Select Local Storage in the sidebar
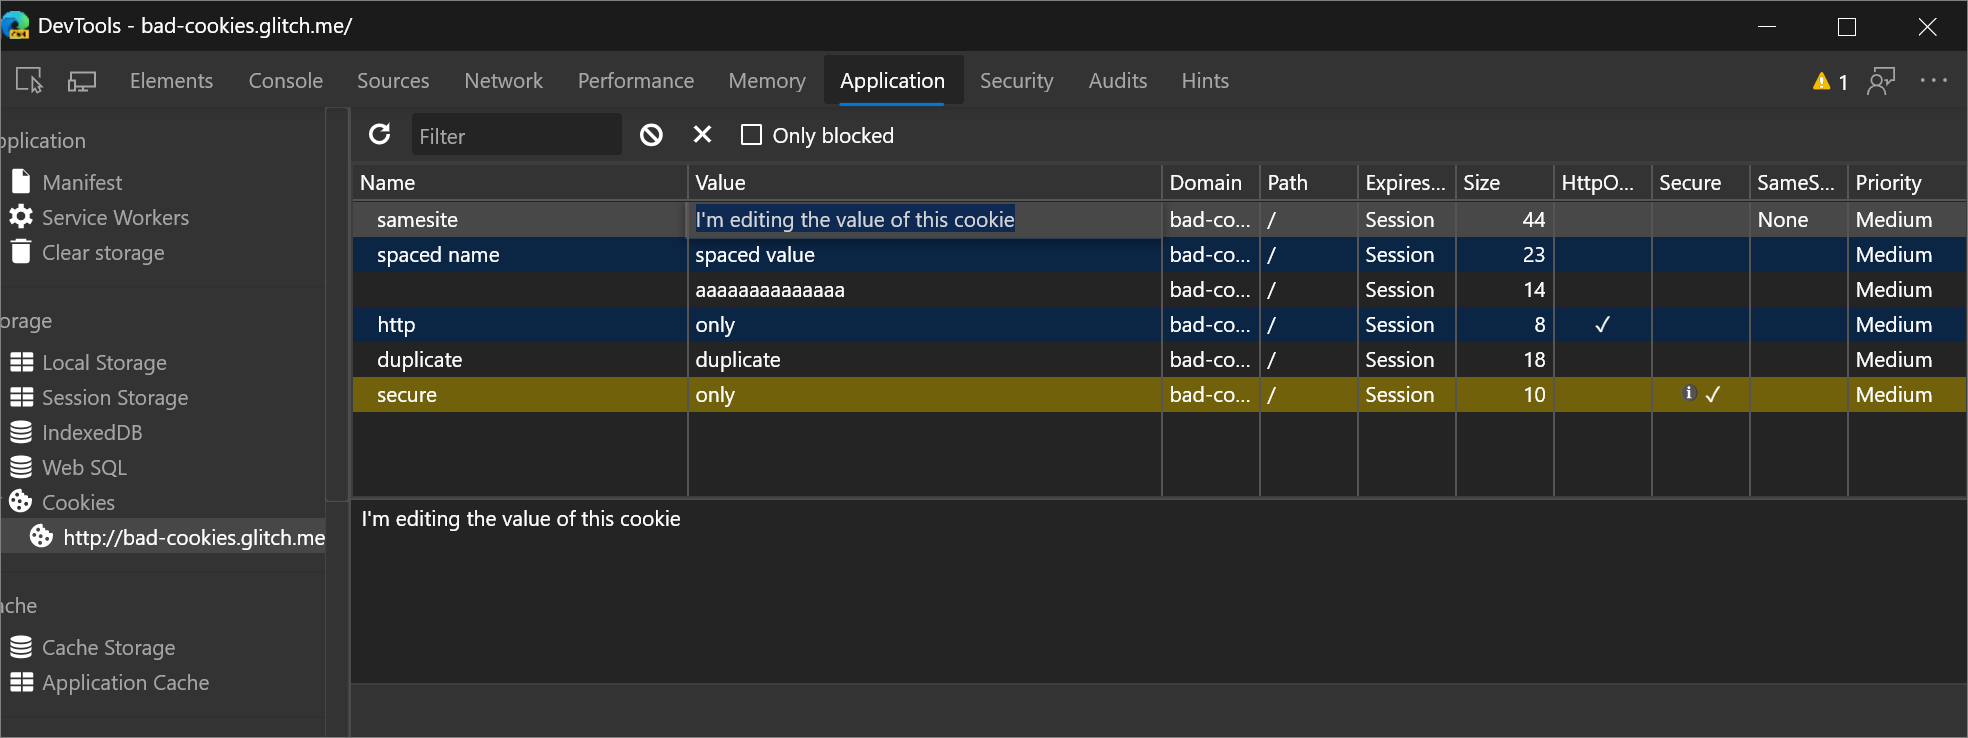1968x738 pixels. click(x=104, y=363)
